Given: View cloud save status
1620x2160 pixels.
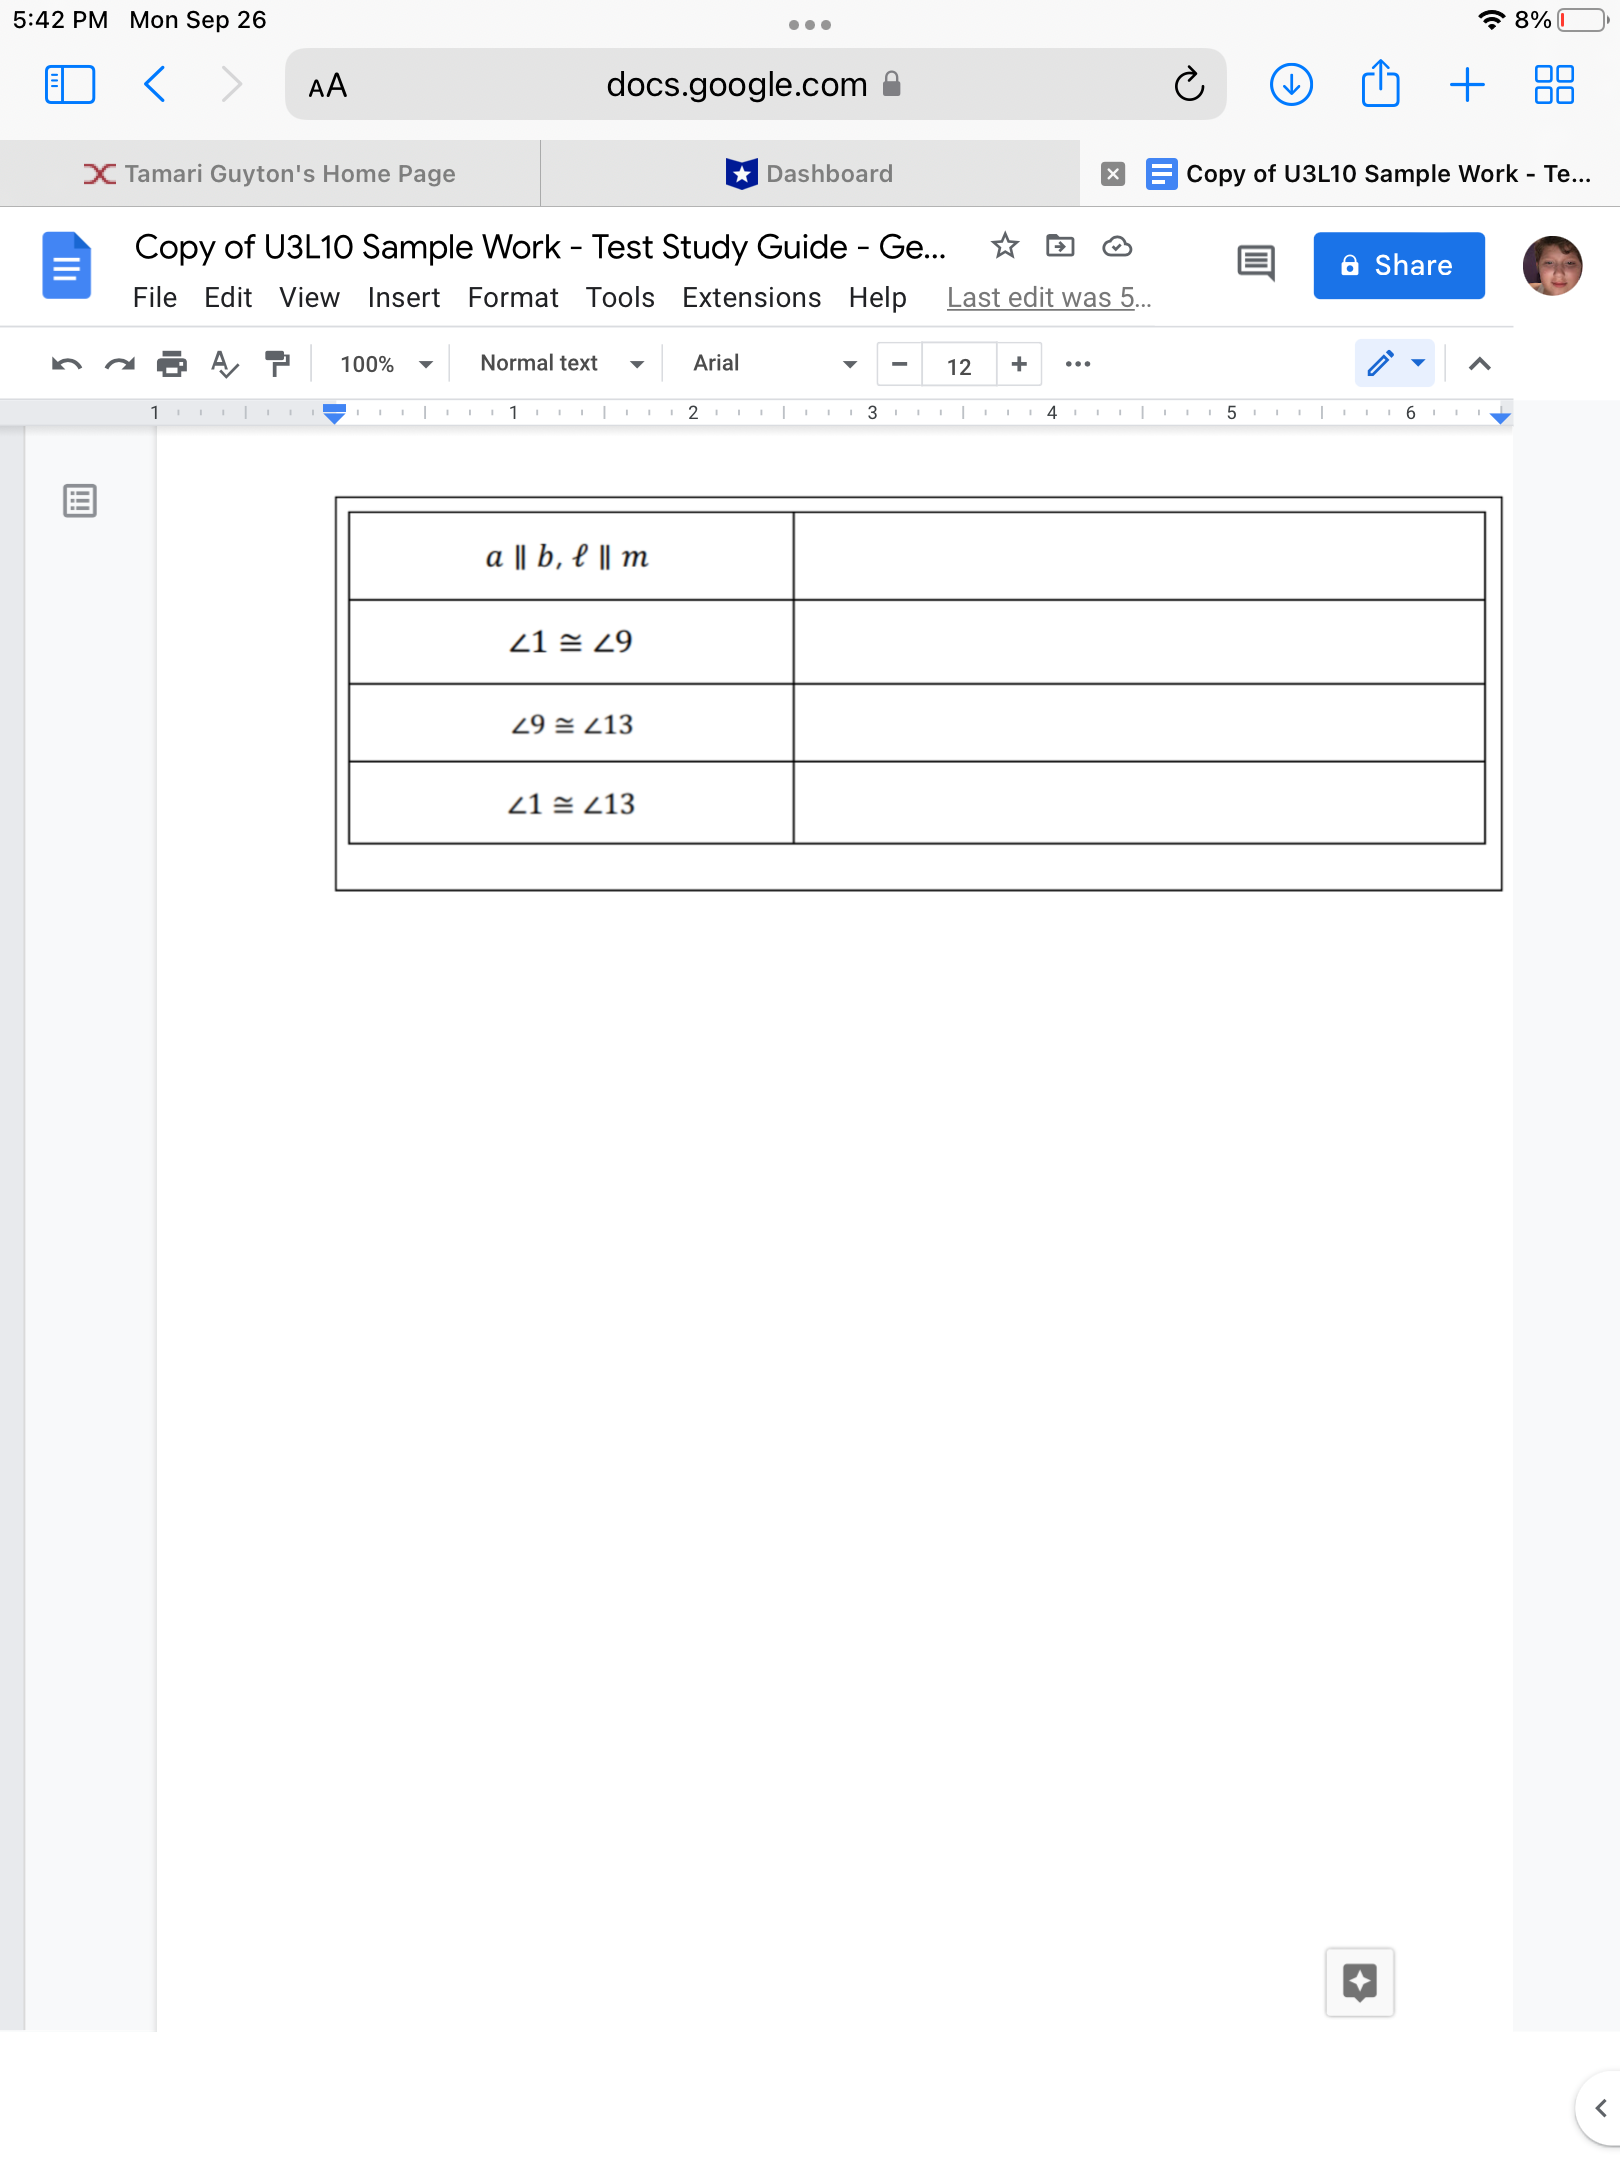Looking at the screenshot, I should [1117, 246].
